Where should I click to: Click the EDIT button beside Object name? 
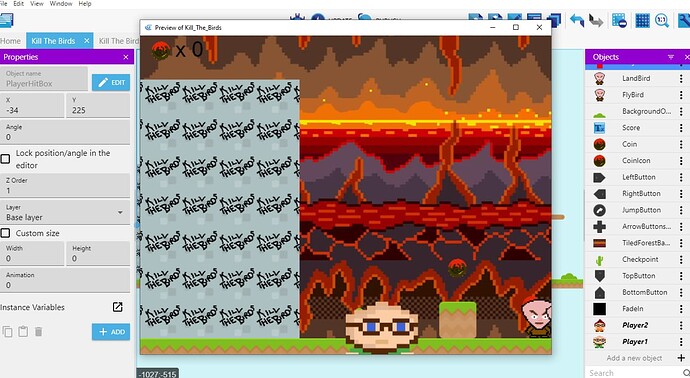click(111, 82)
